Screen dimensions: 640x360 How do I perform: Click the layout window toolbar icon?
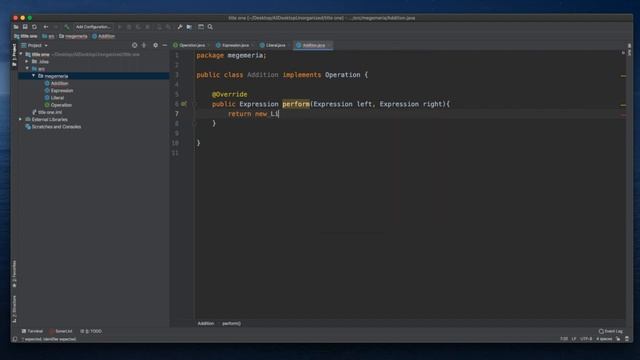point(201,27)
